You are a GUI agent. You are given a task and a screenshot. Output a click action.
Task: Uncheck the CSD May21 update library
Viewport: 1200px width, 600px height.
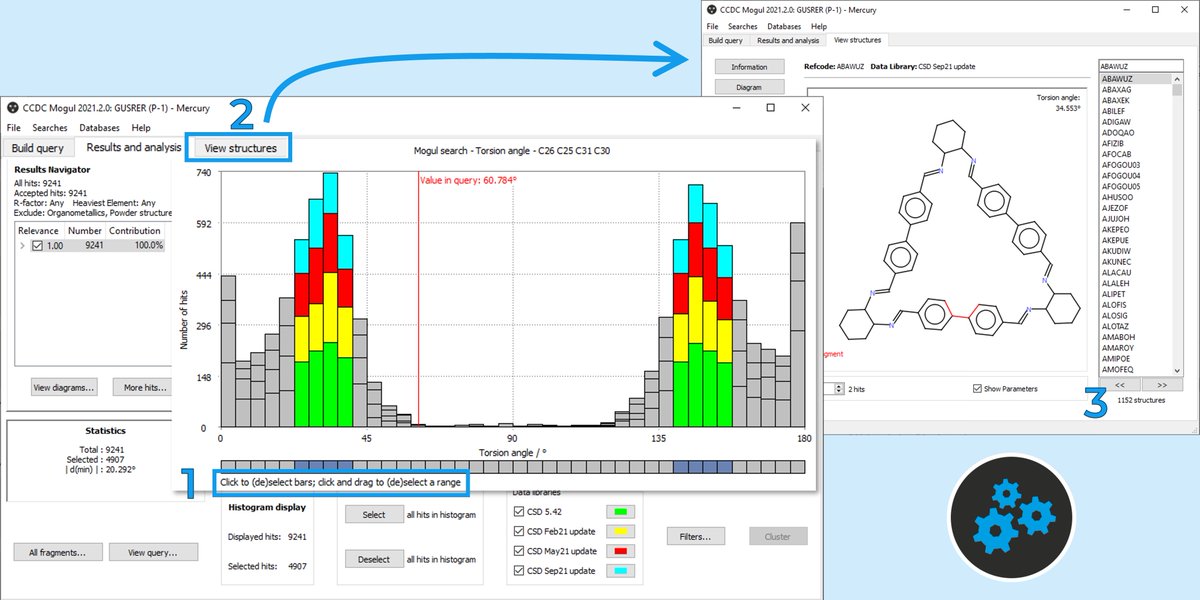518,551
